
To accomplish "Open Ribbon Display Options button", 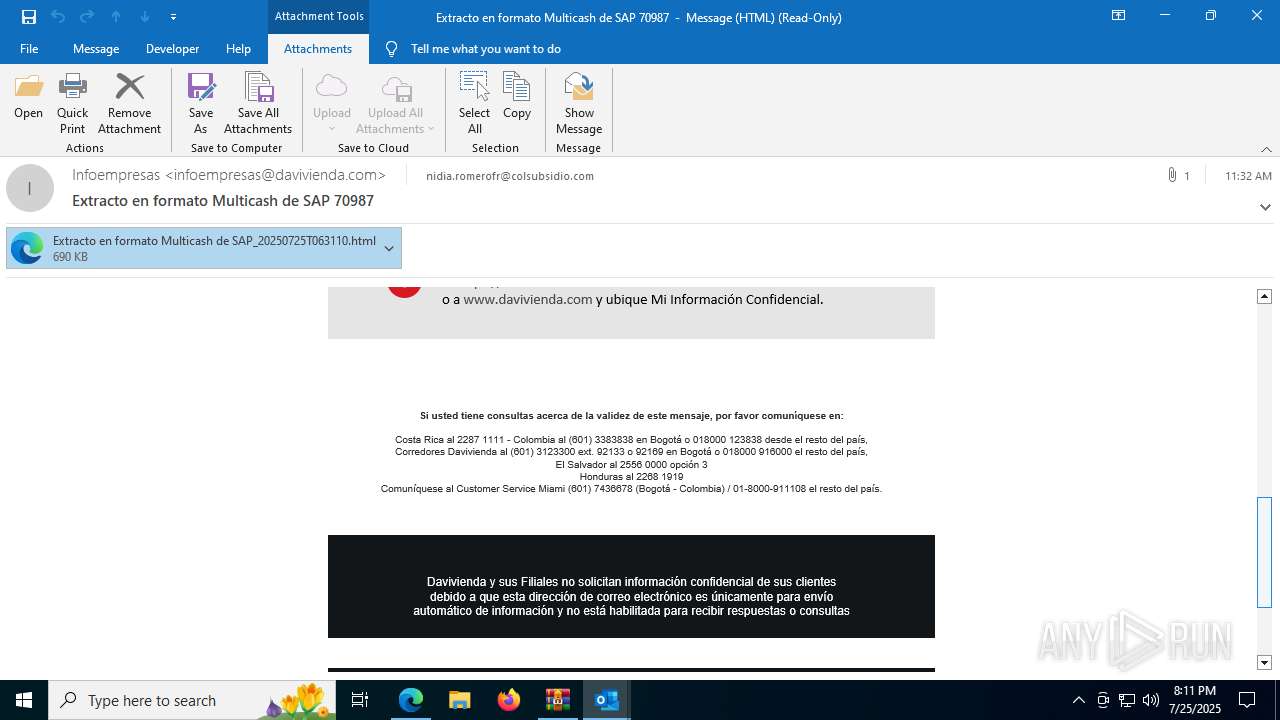I will [x=1118, y=16].
